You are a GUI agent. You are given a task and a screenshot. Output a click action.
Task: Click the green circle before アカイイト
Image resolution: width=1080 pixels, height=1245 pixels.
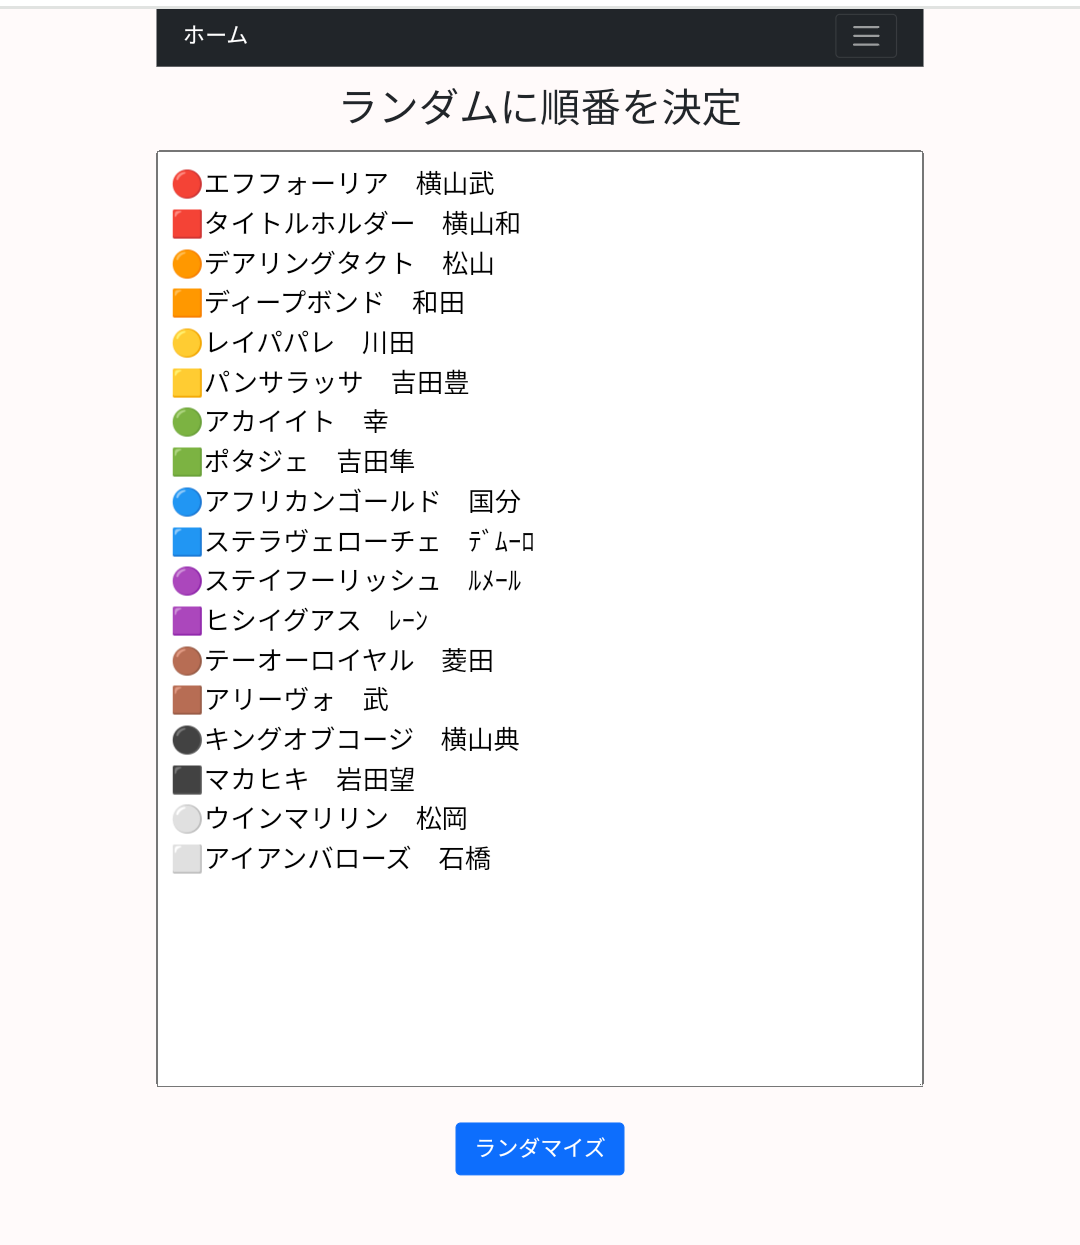pos(187,422)
